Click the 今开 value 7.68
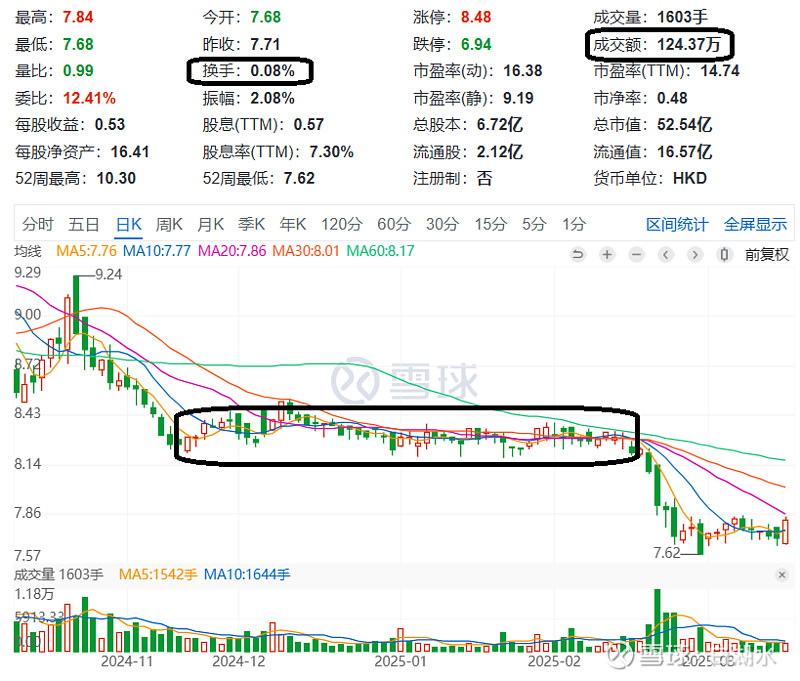Image resolution: width=800 pixels, height=681 pixels. coord(265,17)
